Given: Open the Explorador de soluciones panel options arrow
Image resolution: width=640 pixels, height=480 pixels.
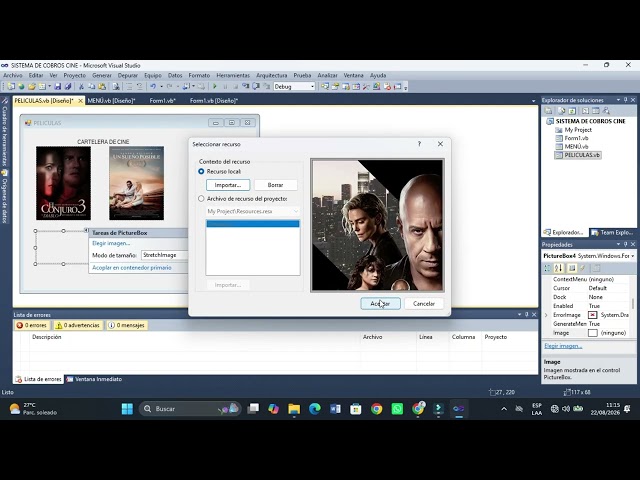Looking at the screenshot, I should (x=618, y=100).
